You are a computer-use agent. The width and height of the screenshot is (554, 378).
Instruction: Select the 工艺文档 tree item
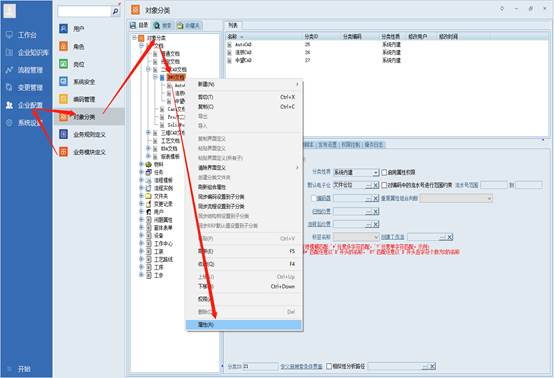coord(170,141)
